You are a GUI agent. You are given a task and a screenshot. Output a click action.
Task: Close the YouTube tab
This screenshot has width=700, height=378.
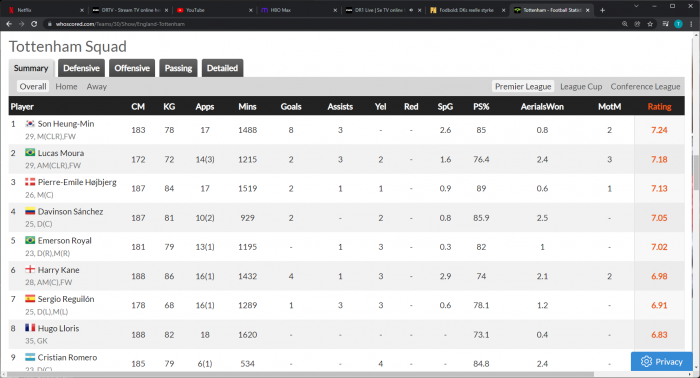(250, 10)
